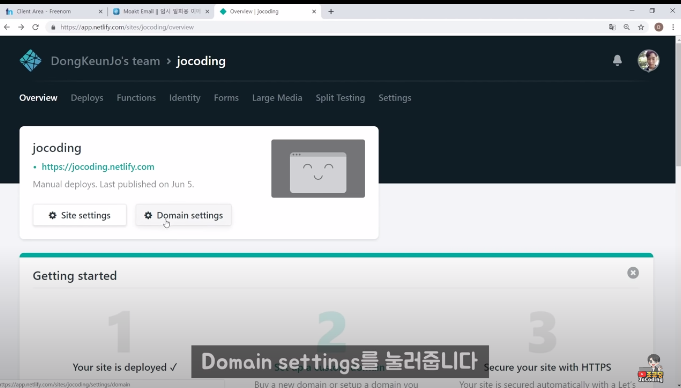The width and height of the screenshot is (681, 388).
Task: Select the Overview | jocoding tab
Action: point(267,11)
